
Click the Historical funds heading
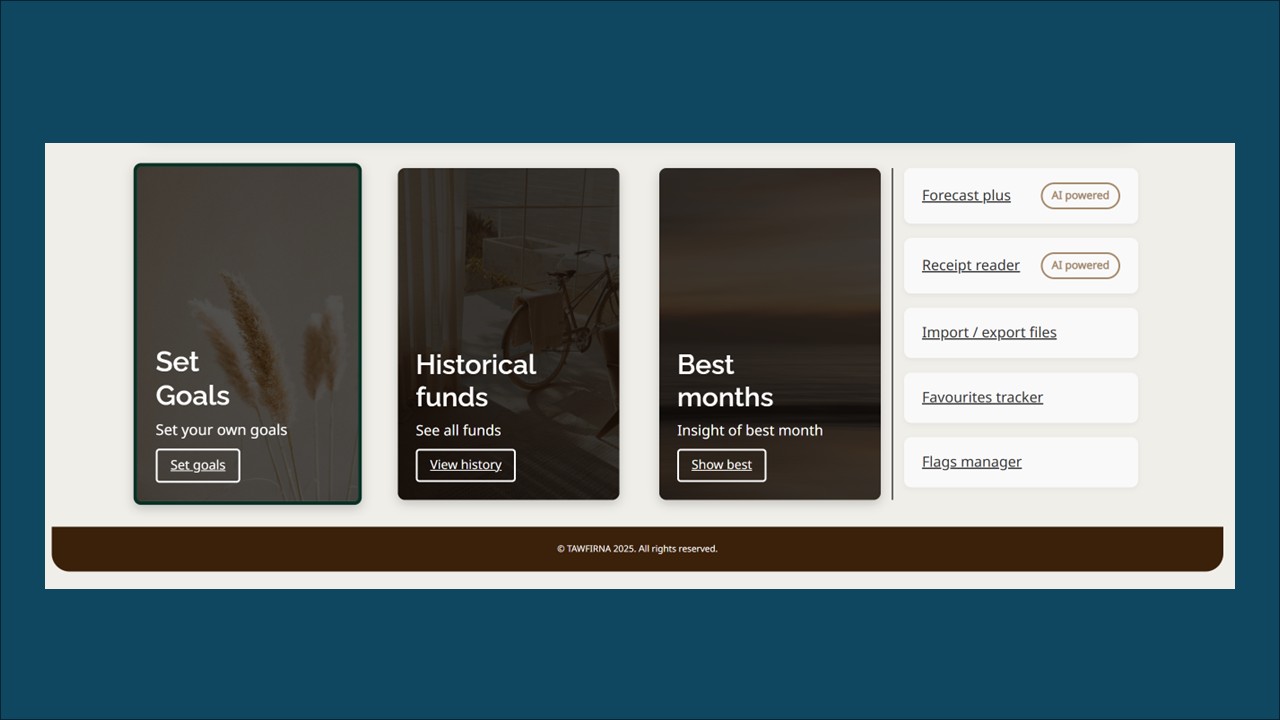[x=476, y=380]
